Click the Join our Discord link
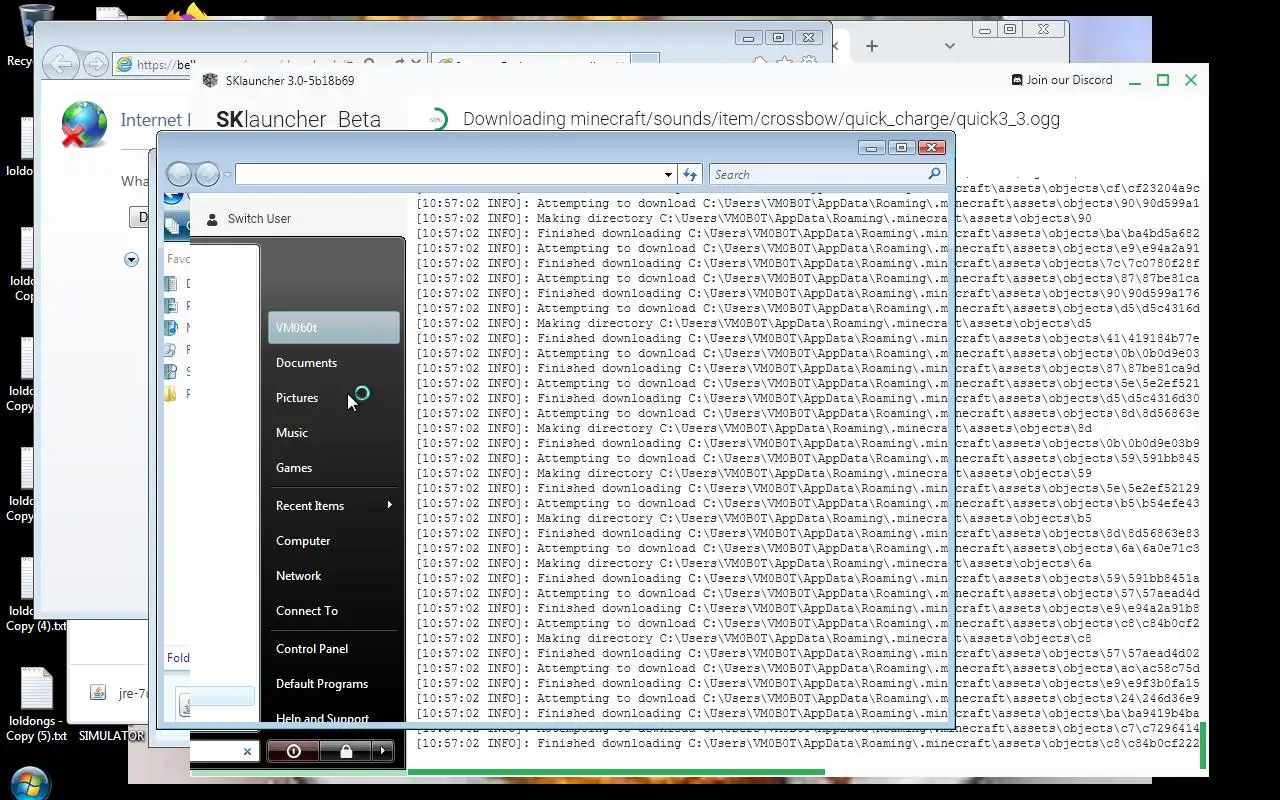This screenshot has width=1280, height=800. click(1062, 80)
